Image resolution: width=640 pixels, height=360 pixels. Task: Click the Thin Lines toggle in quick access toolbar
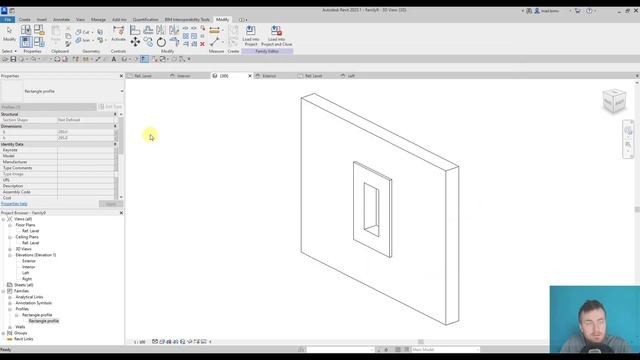(x=144, y=59)
